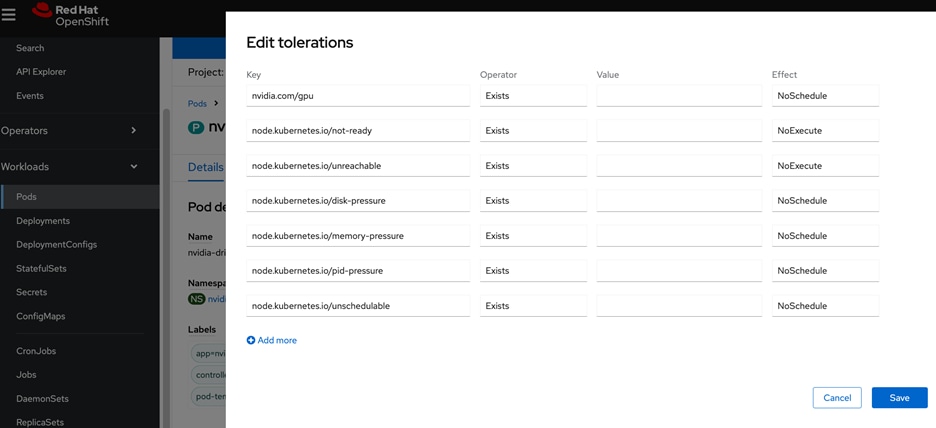Click Value field for memory-pressure row
The image size is (936, 428).
pos(679,236)
